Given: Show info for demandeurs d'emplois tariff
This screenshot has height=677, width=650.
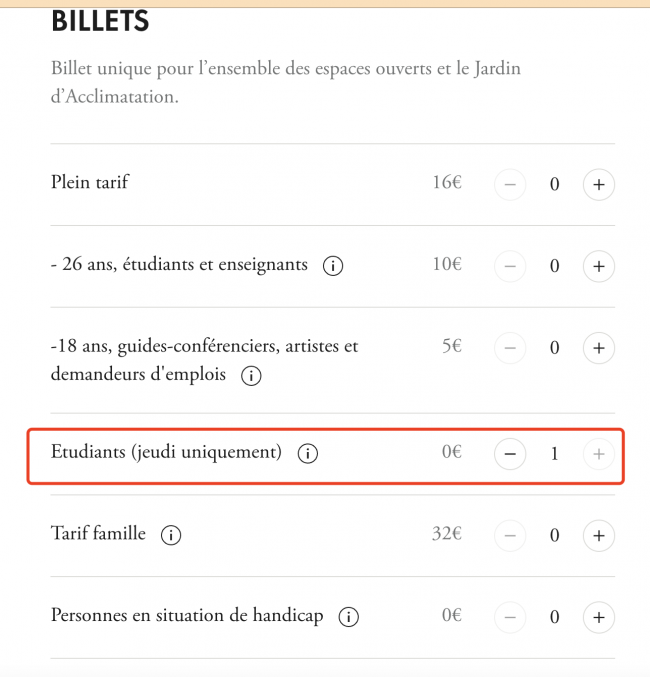Looking at the screenshot, I should click(252, 377).
